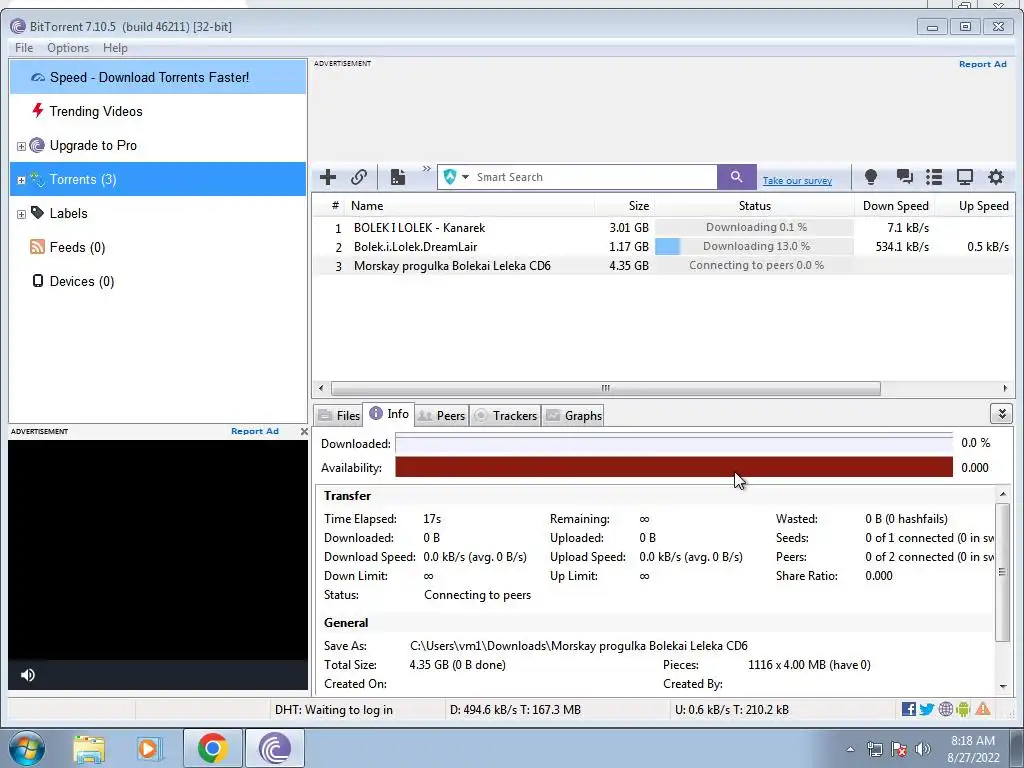Expand the Torrents (3) tree node
The height and width of the screenshot is (768, 1024).
coord(21,180)
